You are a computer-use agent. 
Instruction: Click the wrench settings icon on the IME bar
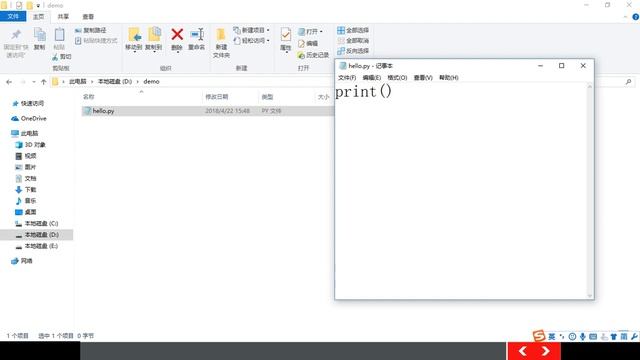click(634, 336)
